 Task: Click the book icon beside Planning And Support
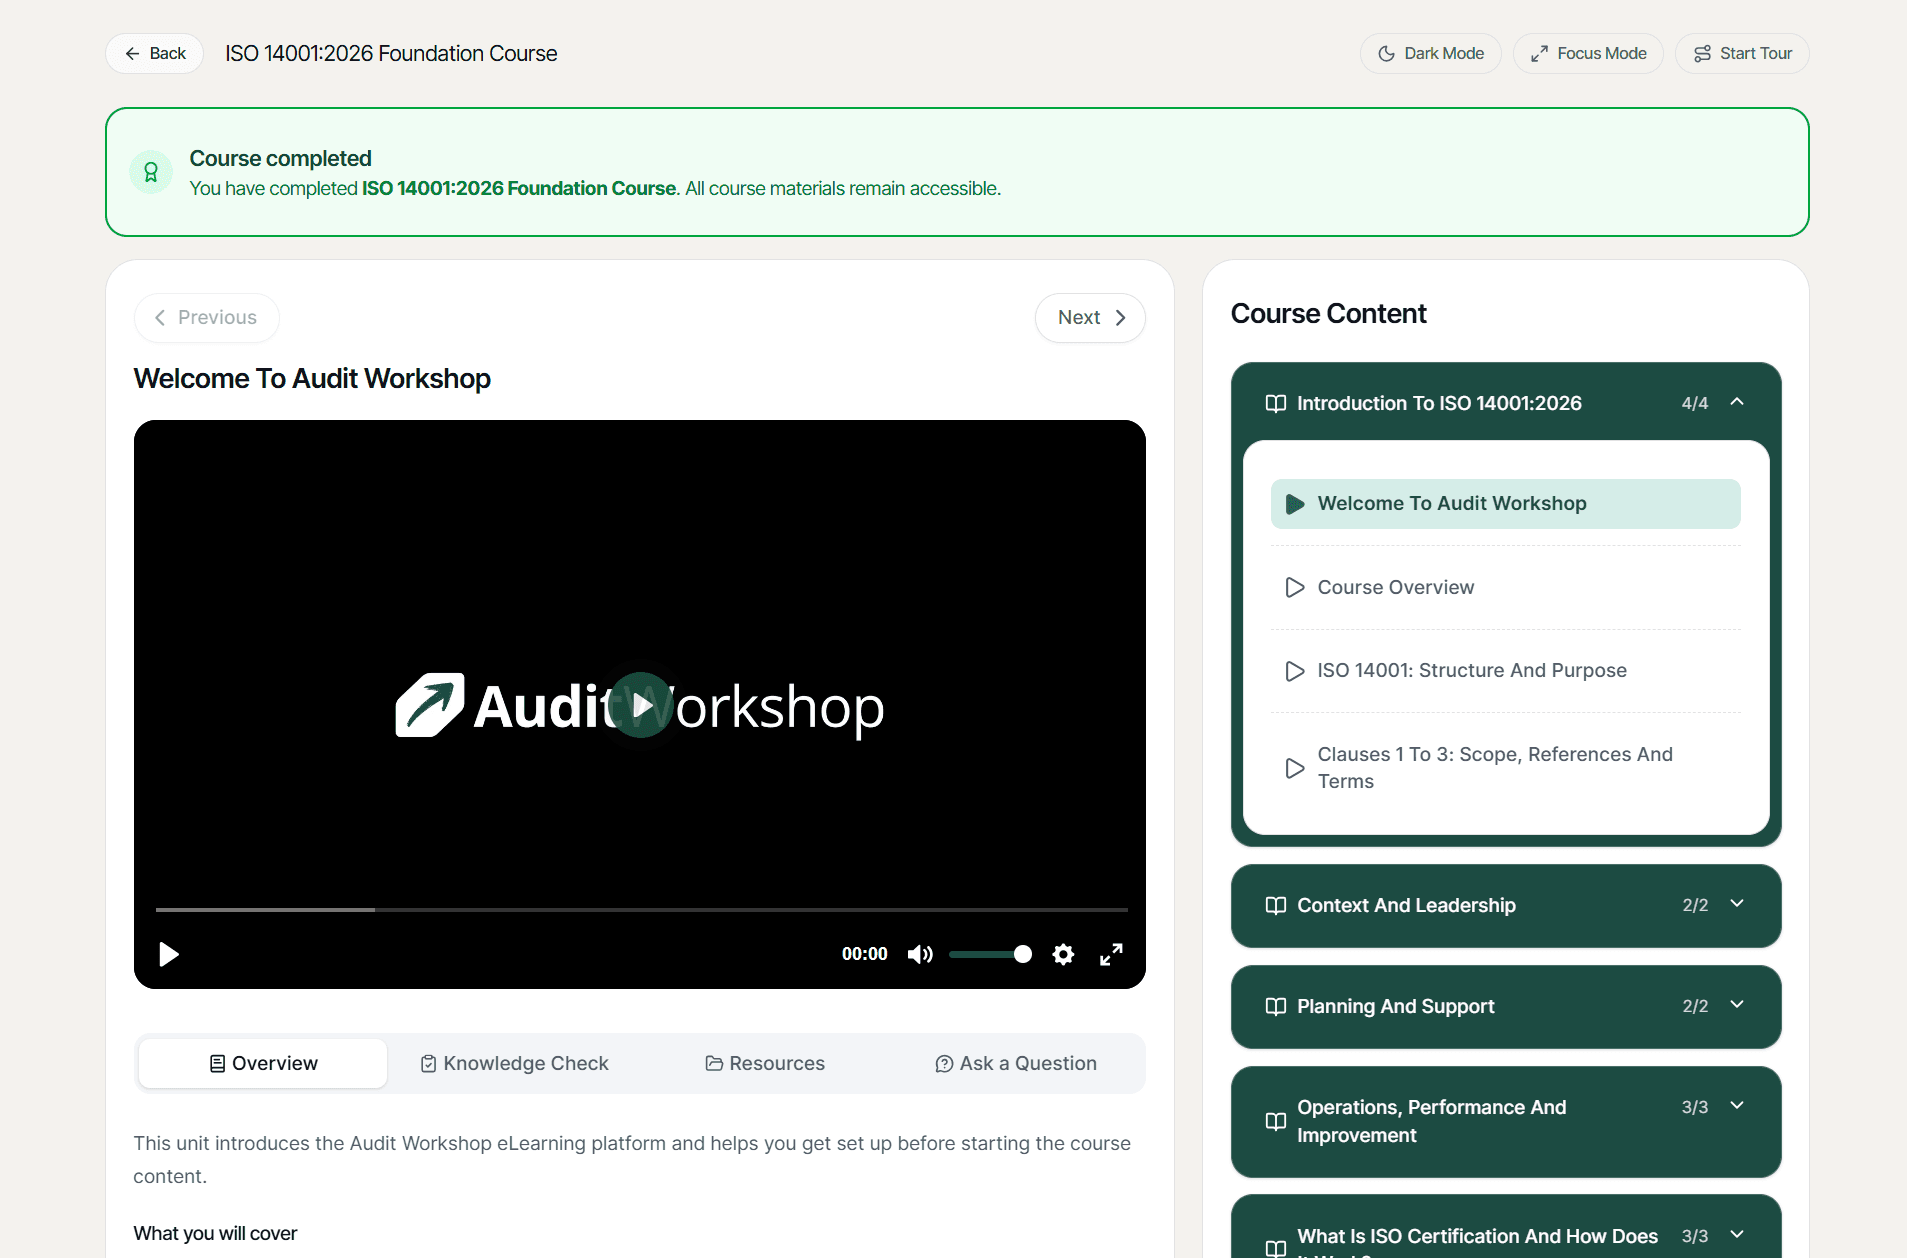tap(1276, 1006)
